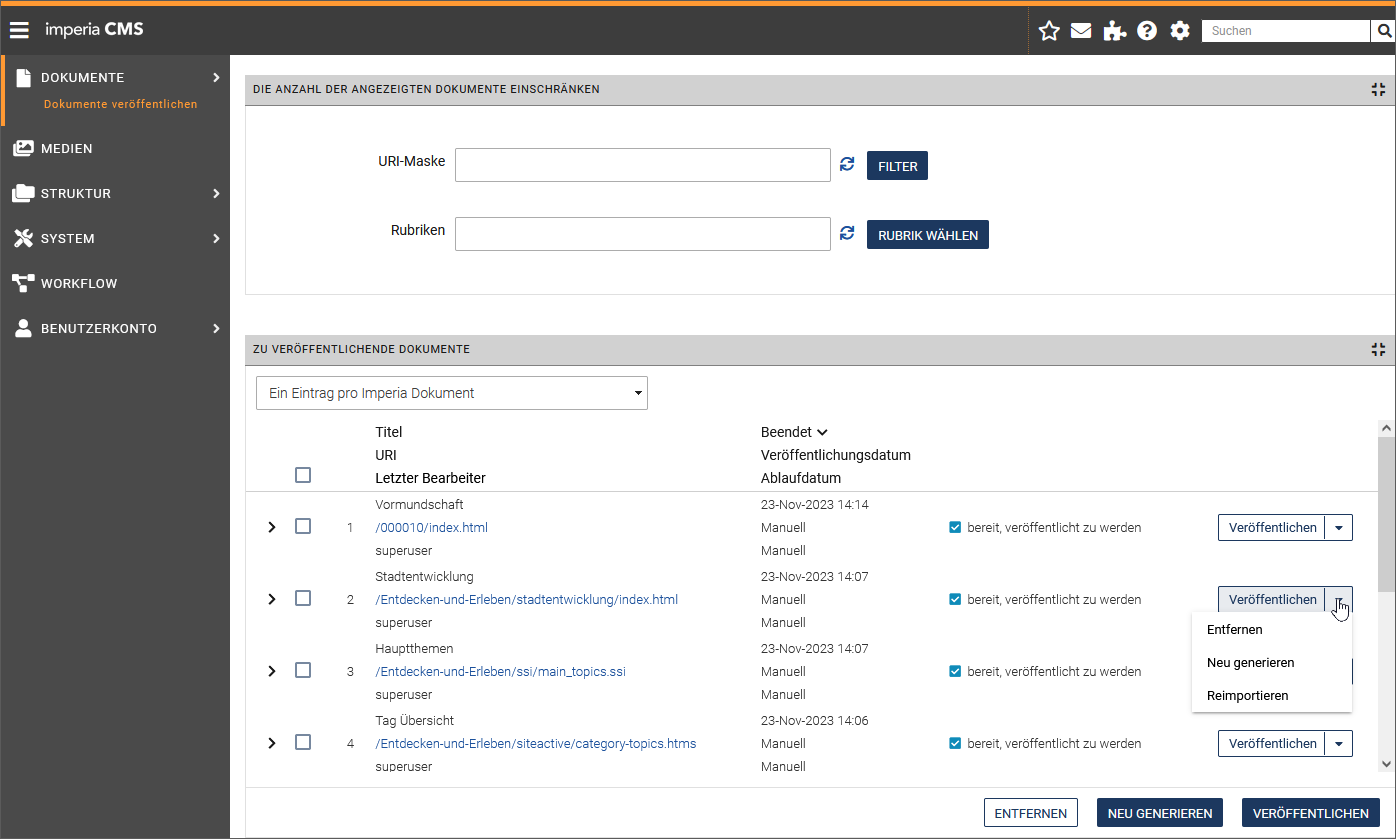Open the ssi/main_topics.ssi link
Image resolution: width=1396 pixels, height=839 pixels.
pos(500,671)
